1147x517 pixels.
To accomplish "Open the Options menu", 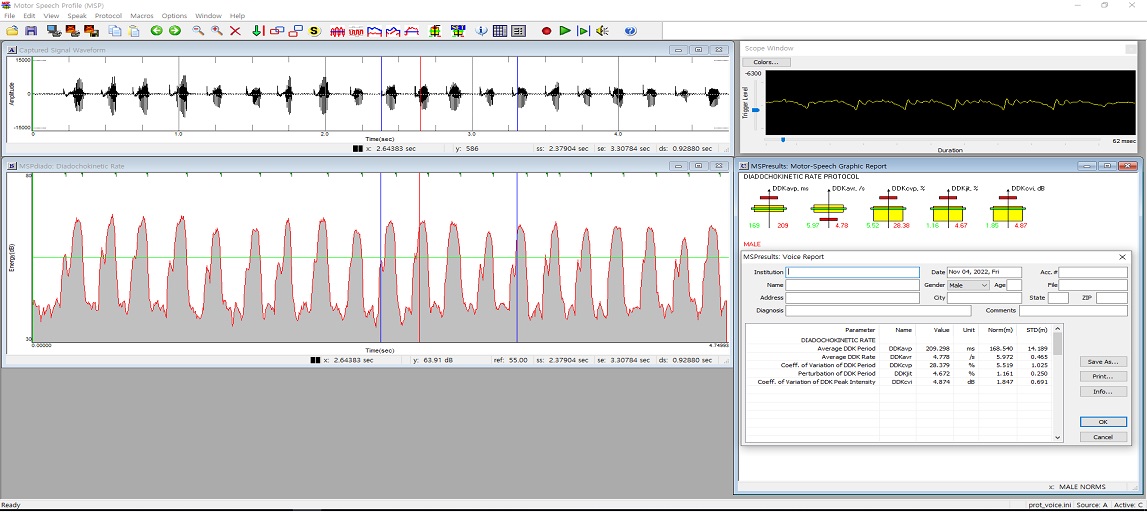I will (x=174, y=15).
